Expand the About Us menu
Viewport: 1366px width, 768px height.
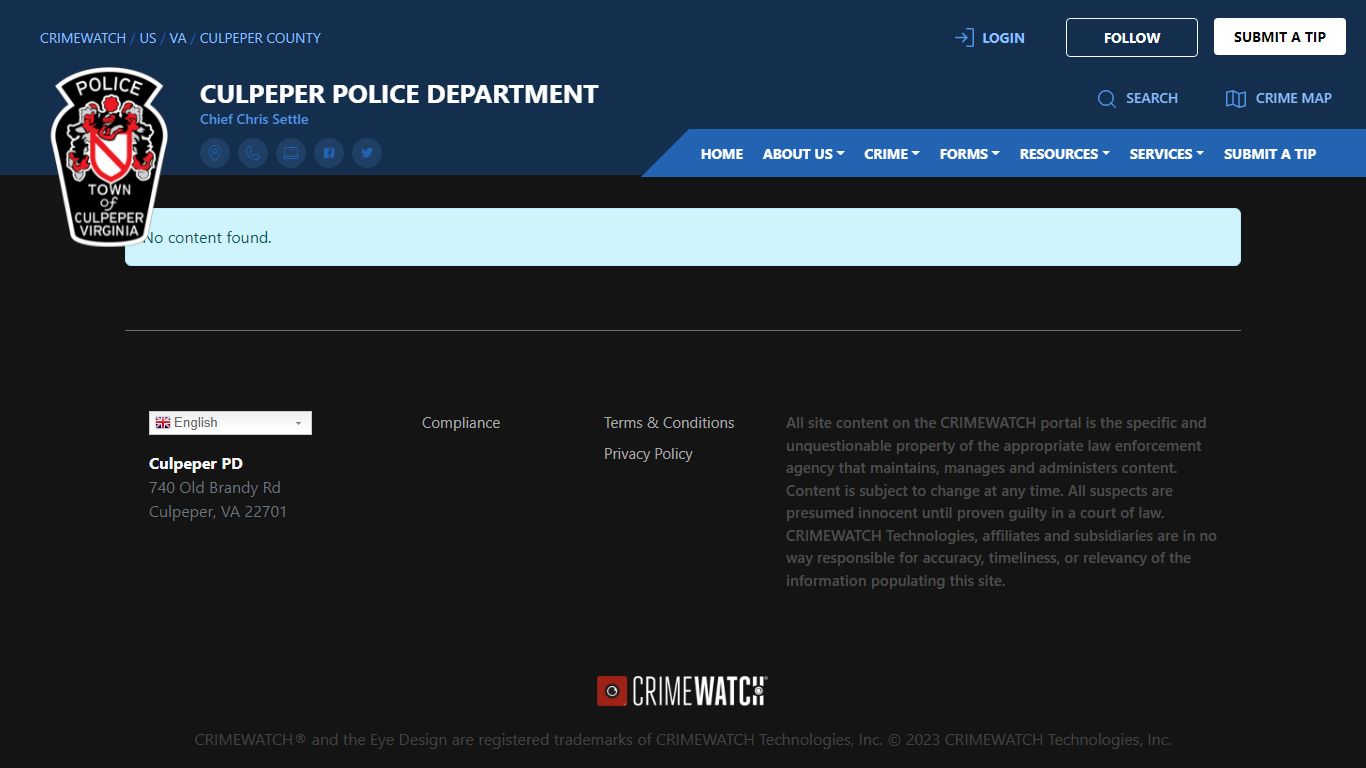804,154
